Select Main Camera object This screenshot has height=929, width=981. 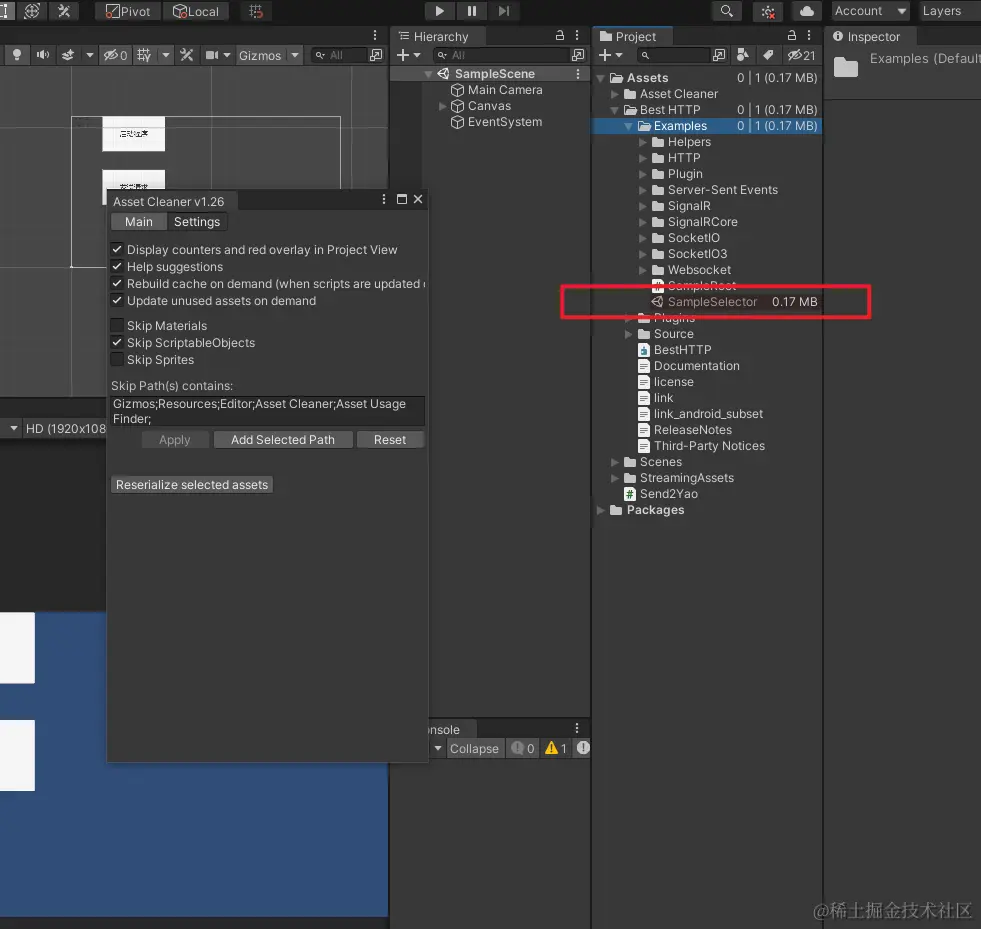[x=505, y=89]
